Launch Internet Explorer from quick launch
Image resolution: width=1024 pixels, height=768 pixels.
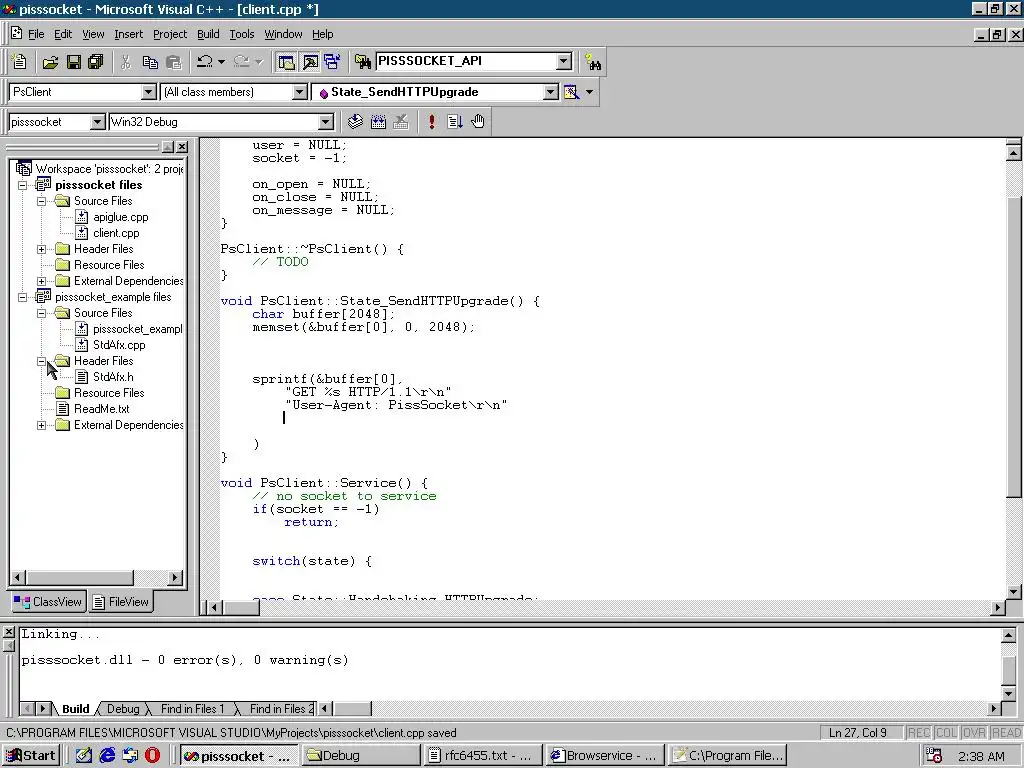(x=107, y=756)
